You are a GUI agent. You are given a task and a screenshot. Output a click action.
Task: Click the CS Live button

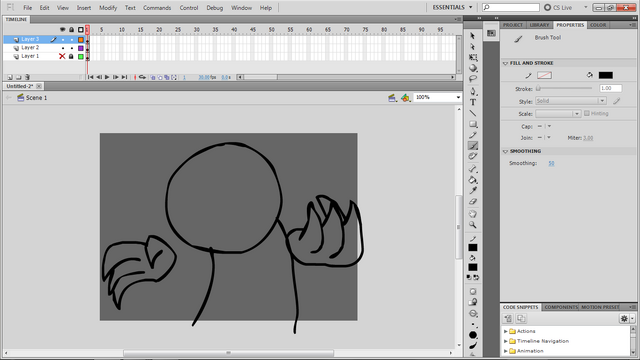(x=558, y=7)
